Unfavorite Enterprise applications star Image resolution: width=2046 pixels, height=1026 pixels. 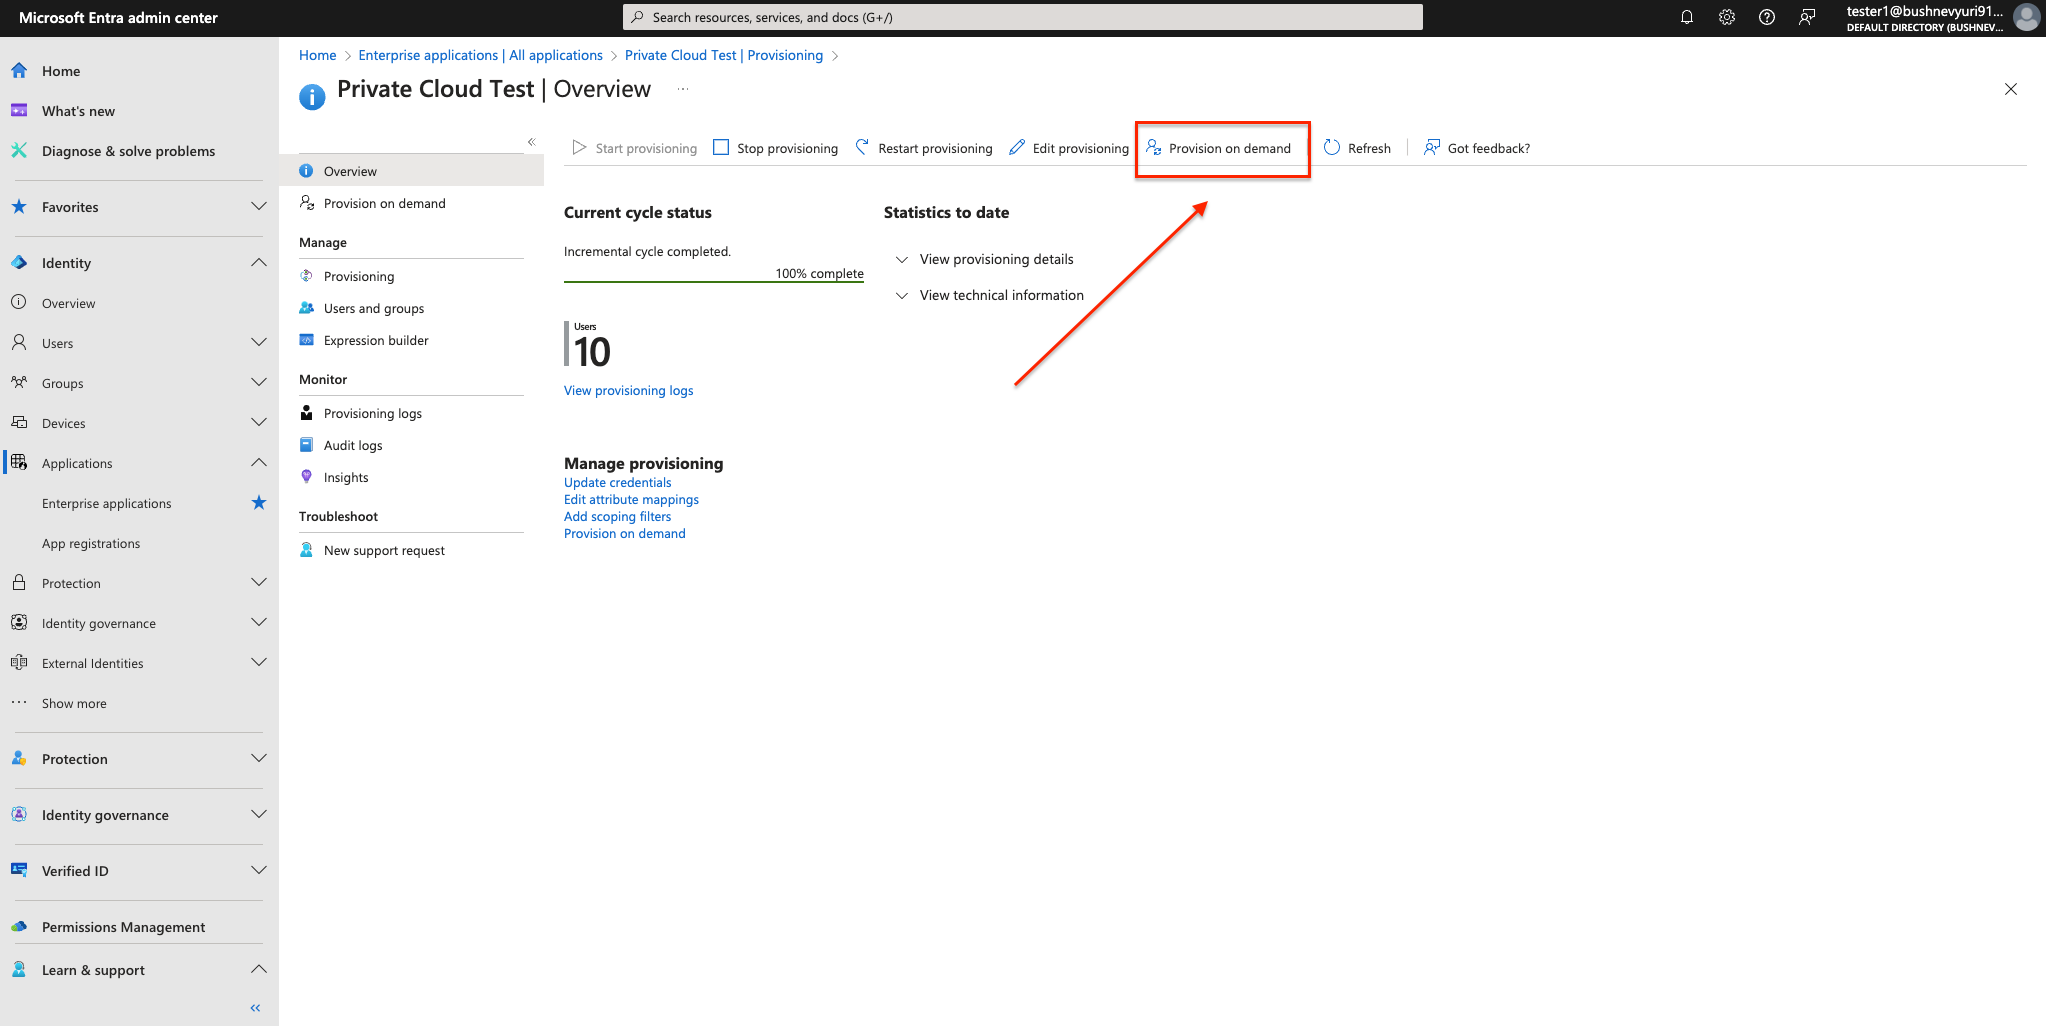[259, 503]
